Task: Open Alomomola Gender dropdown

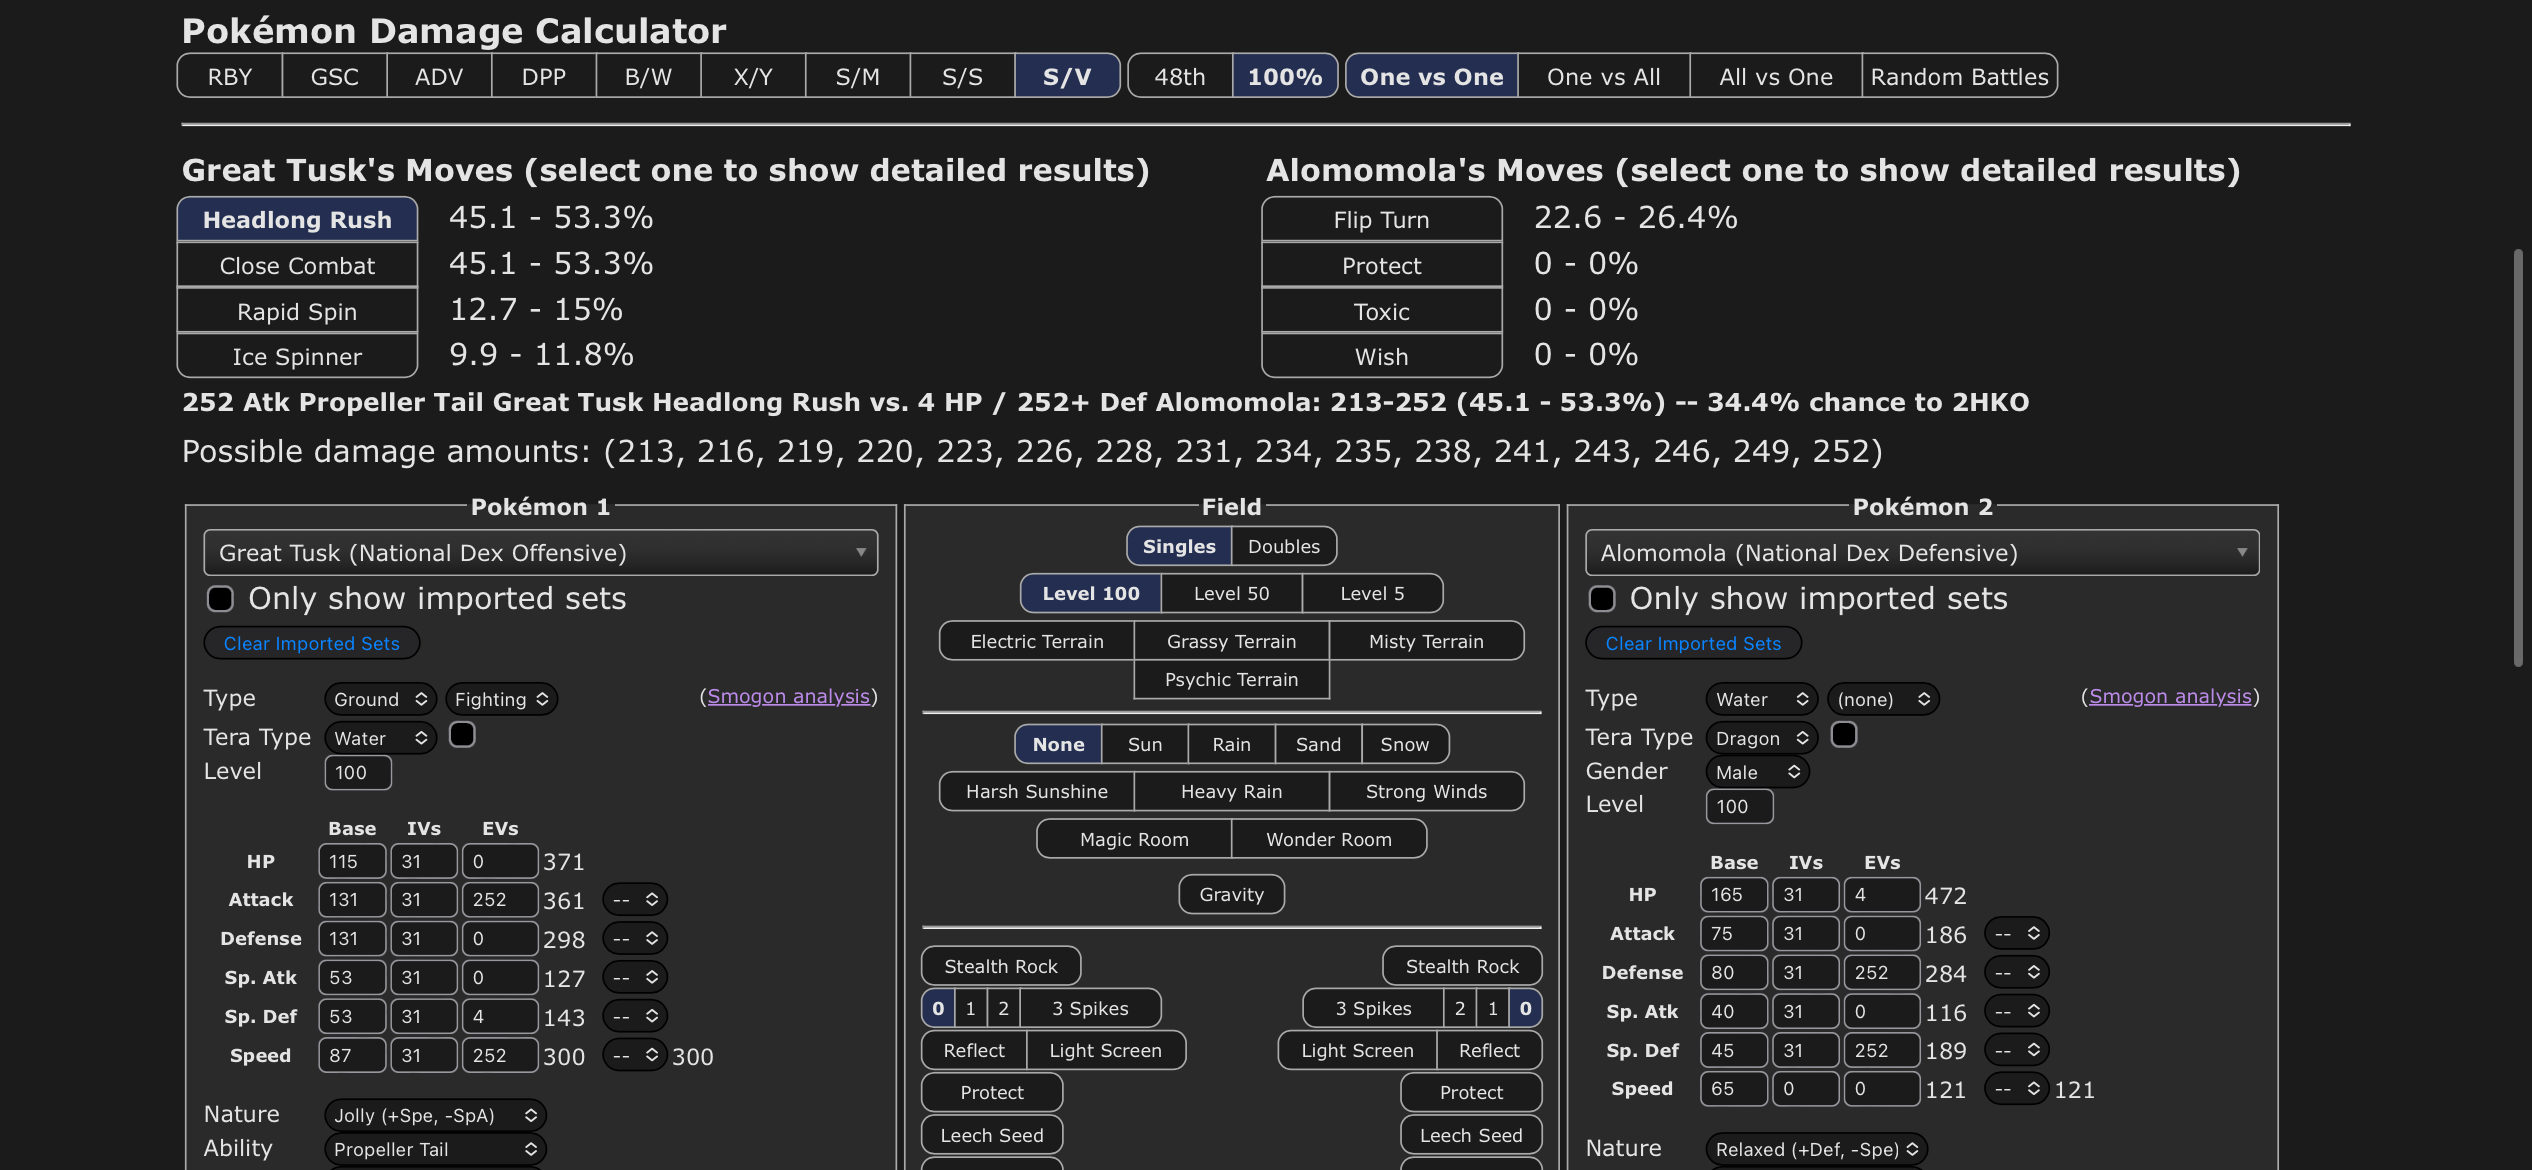Action: (1758, 772)
